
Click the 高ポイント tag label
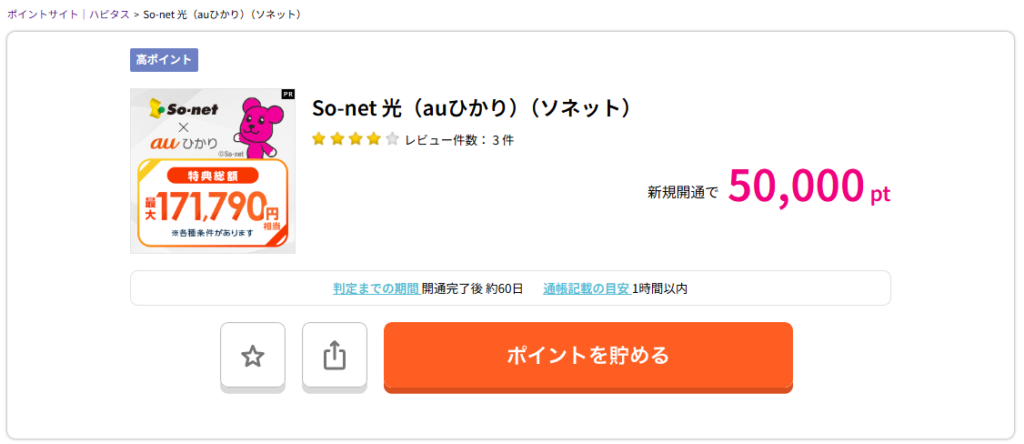[x=164, y=60]
